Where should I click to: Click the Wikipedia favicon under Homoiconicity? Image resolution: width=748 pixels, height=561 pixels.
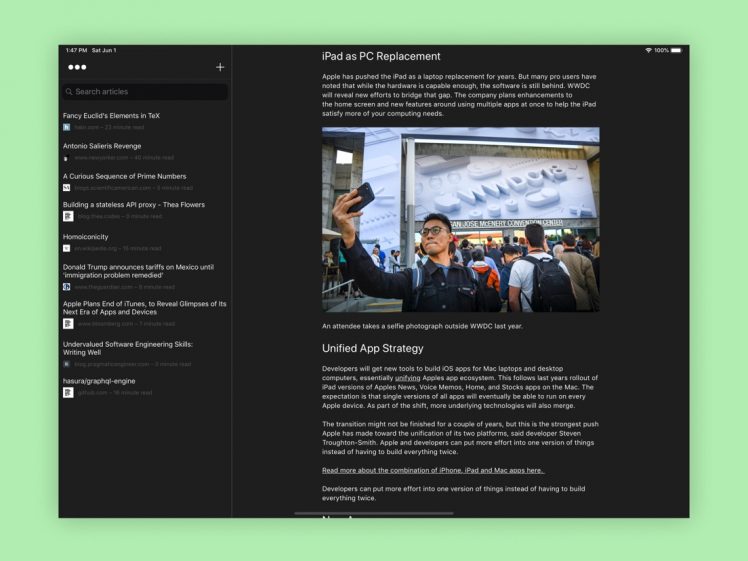tap(67, 248)
